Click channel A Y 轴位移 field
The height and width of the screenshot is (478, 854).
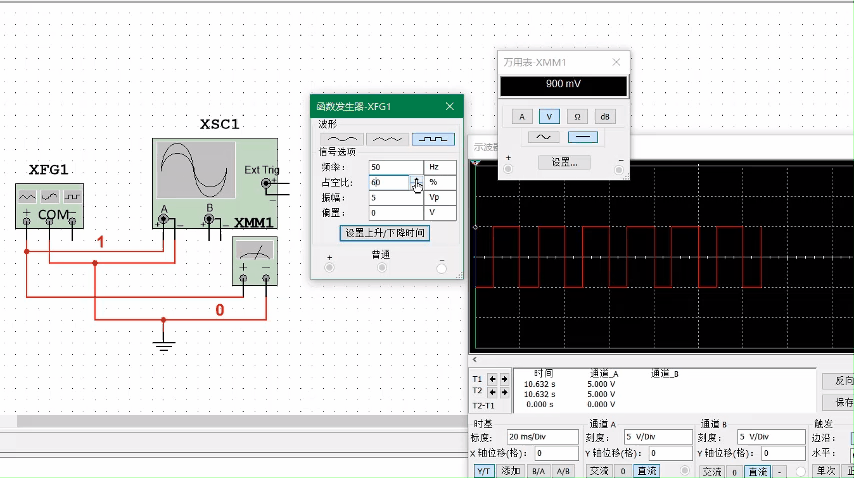[670, 453]
